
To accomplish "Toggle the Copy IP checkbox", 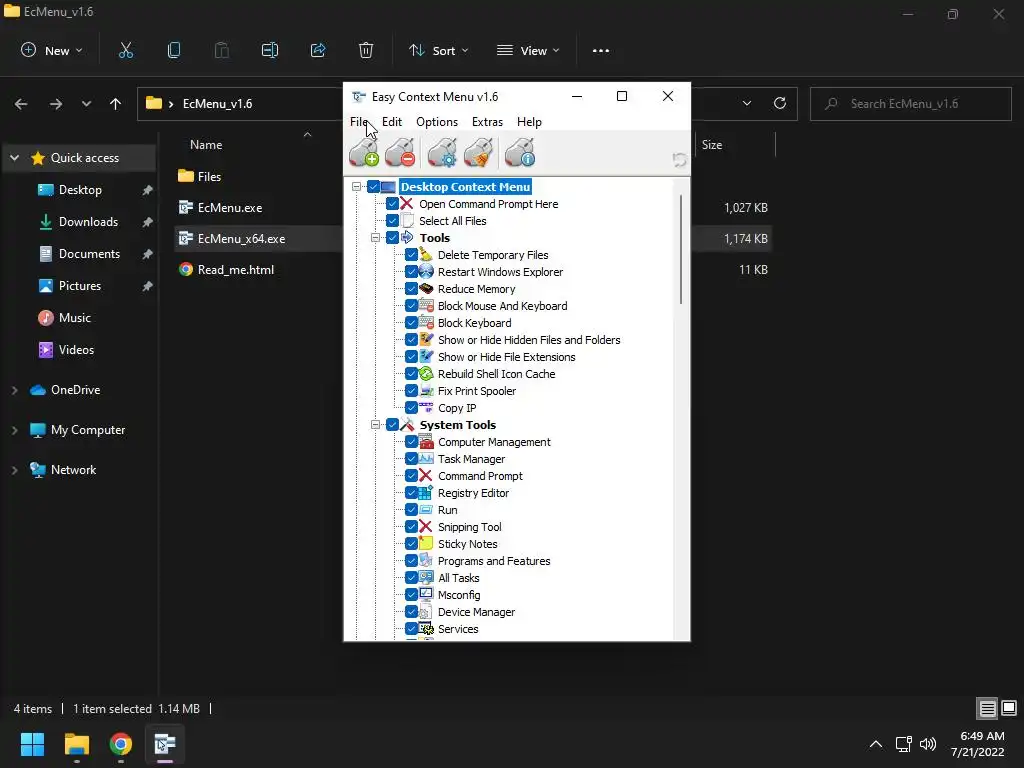I will click(x=411, y=408).
